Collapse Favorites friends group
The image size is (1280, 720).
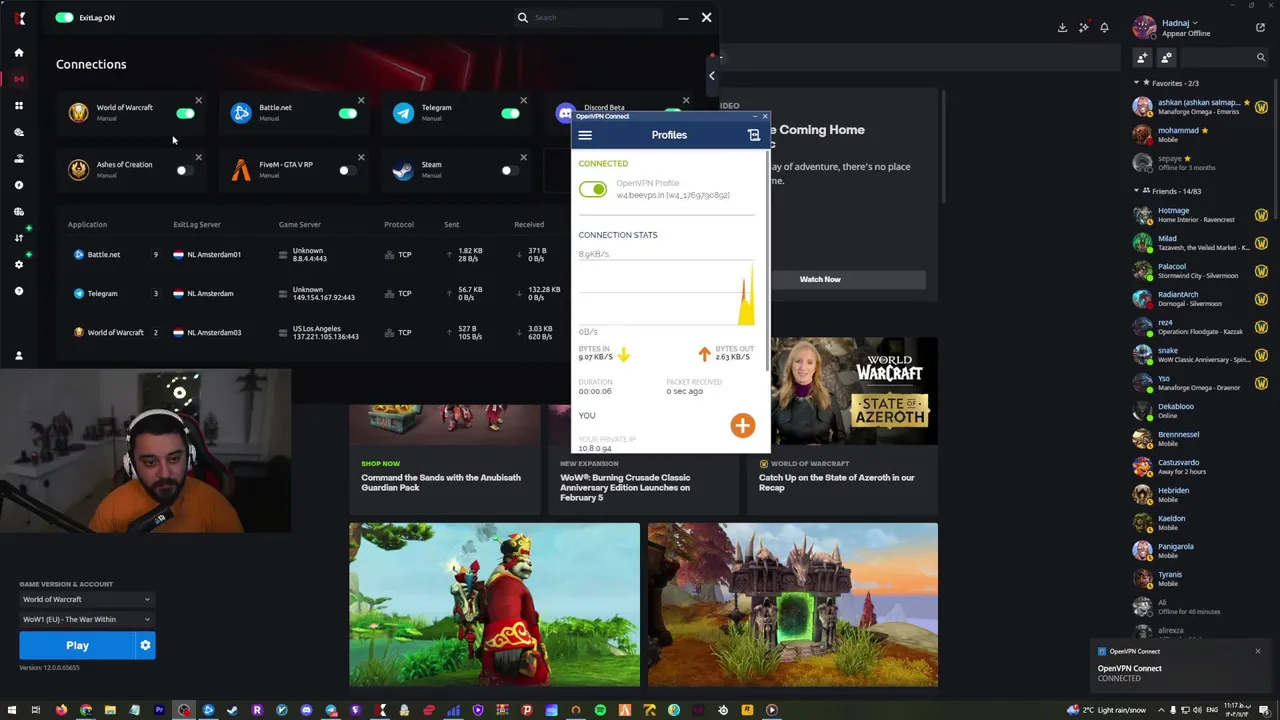point(1136,83)
